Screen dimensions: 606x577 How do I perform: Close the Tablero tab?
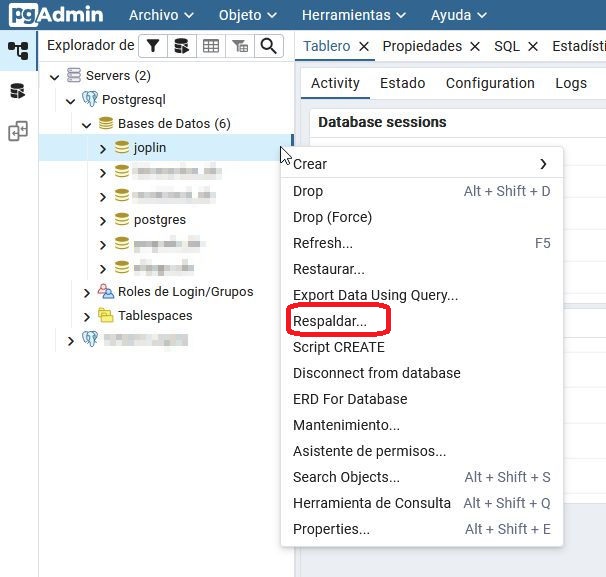pos(364,46)
